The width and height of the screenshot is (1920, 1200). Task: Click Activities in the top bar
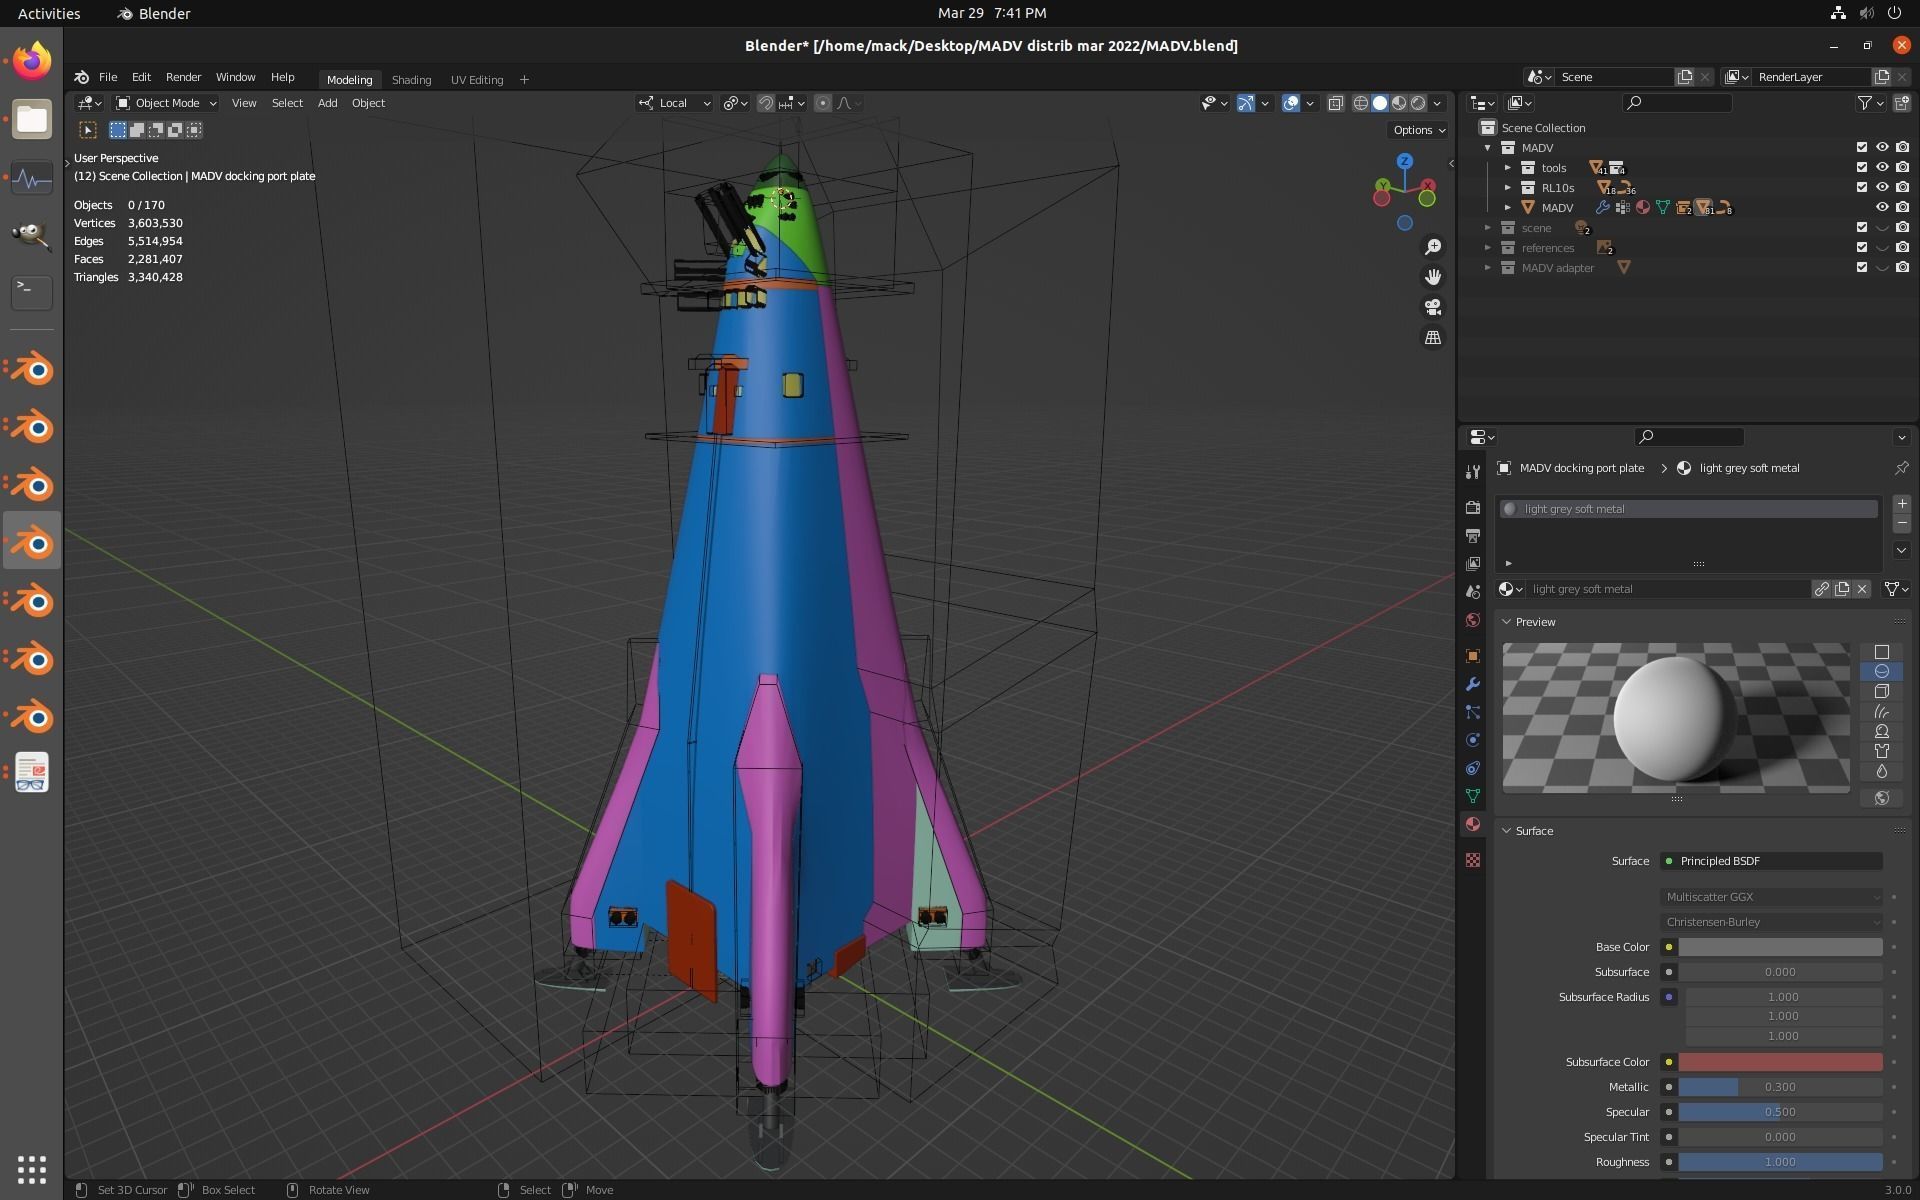49,13
